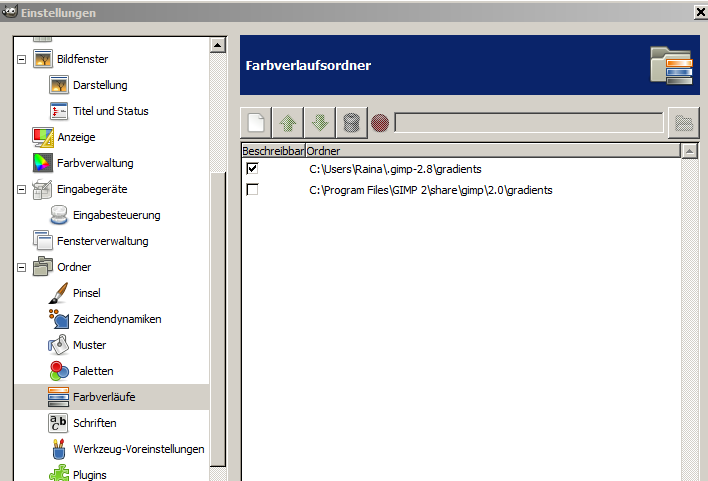Open Pinsel folder settings
708x481 pixels.
[x=87, y=293]
